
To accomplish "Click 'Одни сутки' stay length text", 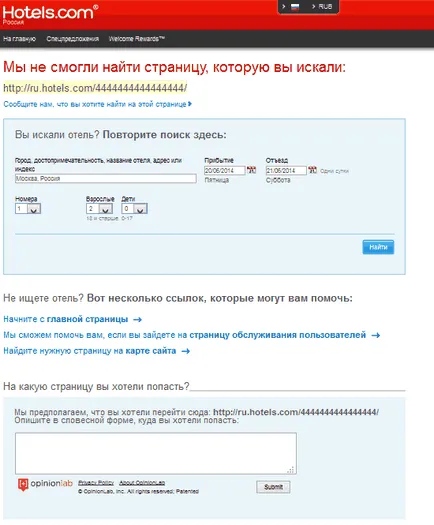I will coord(334,171).
